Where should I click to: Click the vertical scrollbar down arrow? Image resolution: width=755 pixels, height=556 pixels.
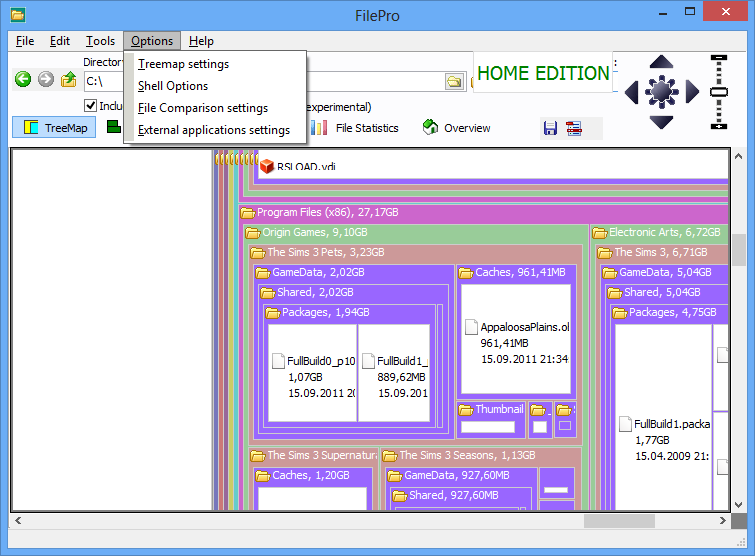(738, 504)
